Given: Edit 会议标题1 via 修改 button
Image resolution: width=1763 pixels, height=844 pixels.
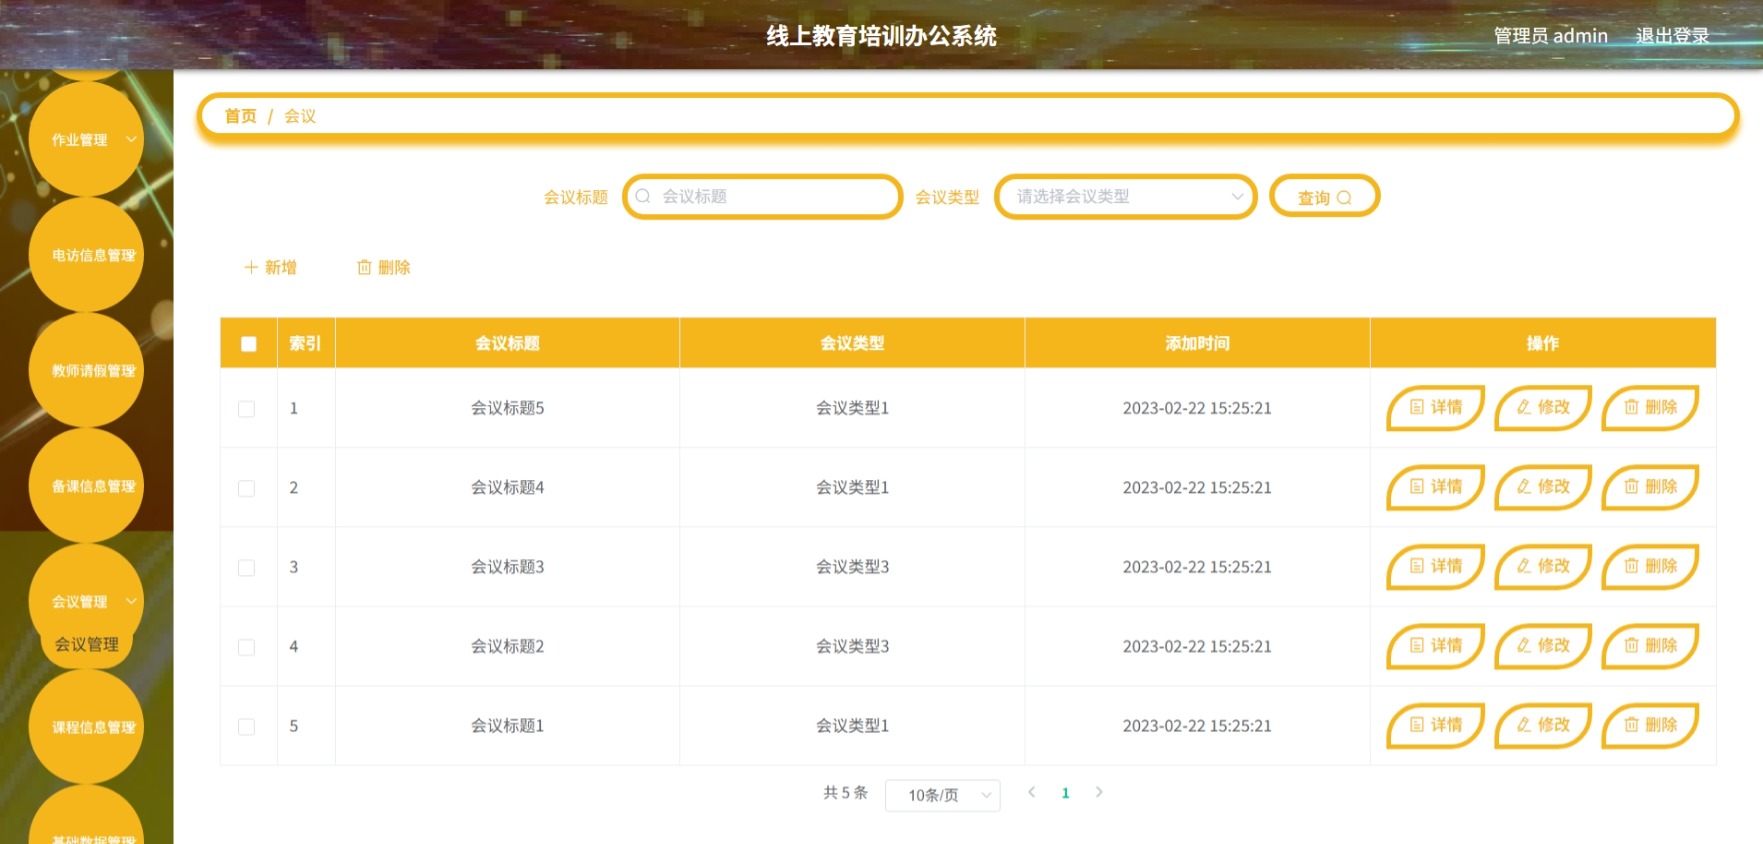Looking at the screenshot, I should pyautogui.click(x=1543, y=726).
